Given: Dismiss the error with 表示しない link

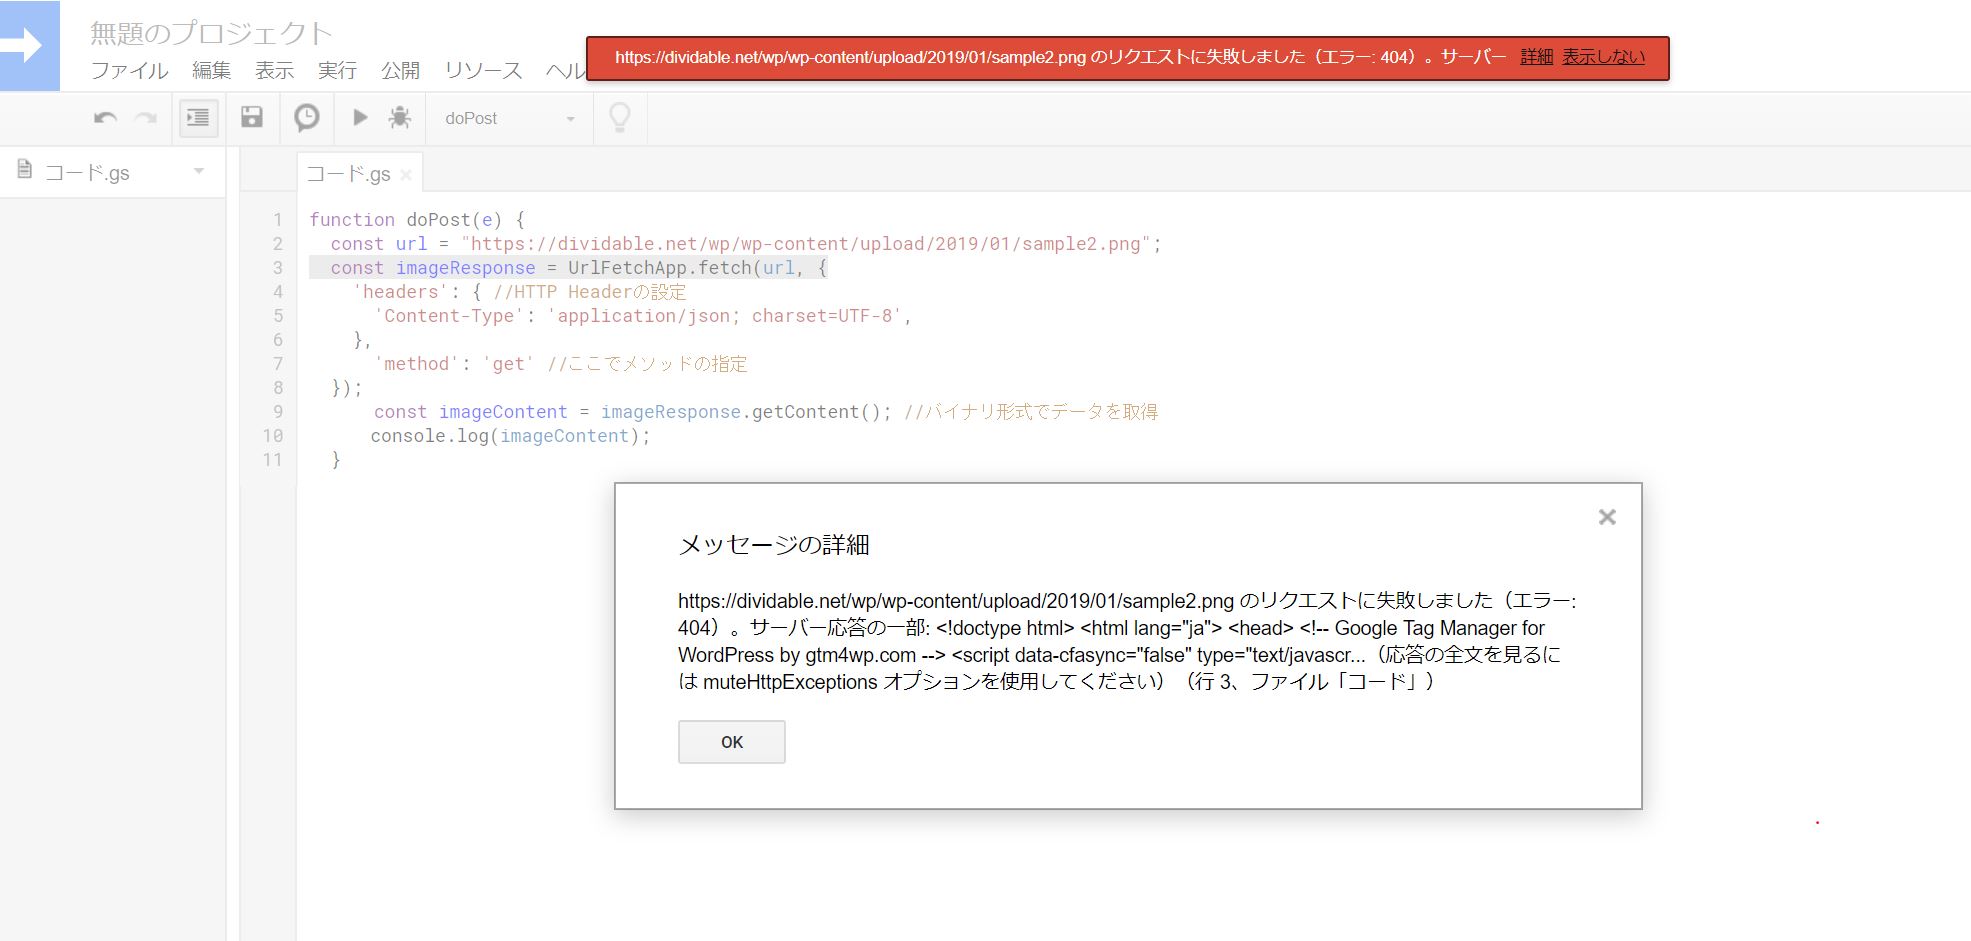Looking at the screenshot, I should tap(1603, 57).
